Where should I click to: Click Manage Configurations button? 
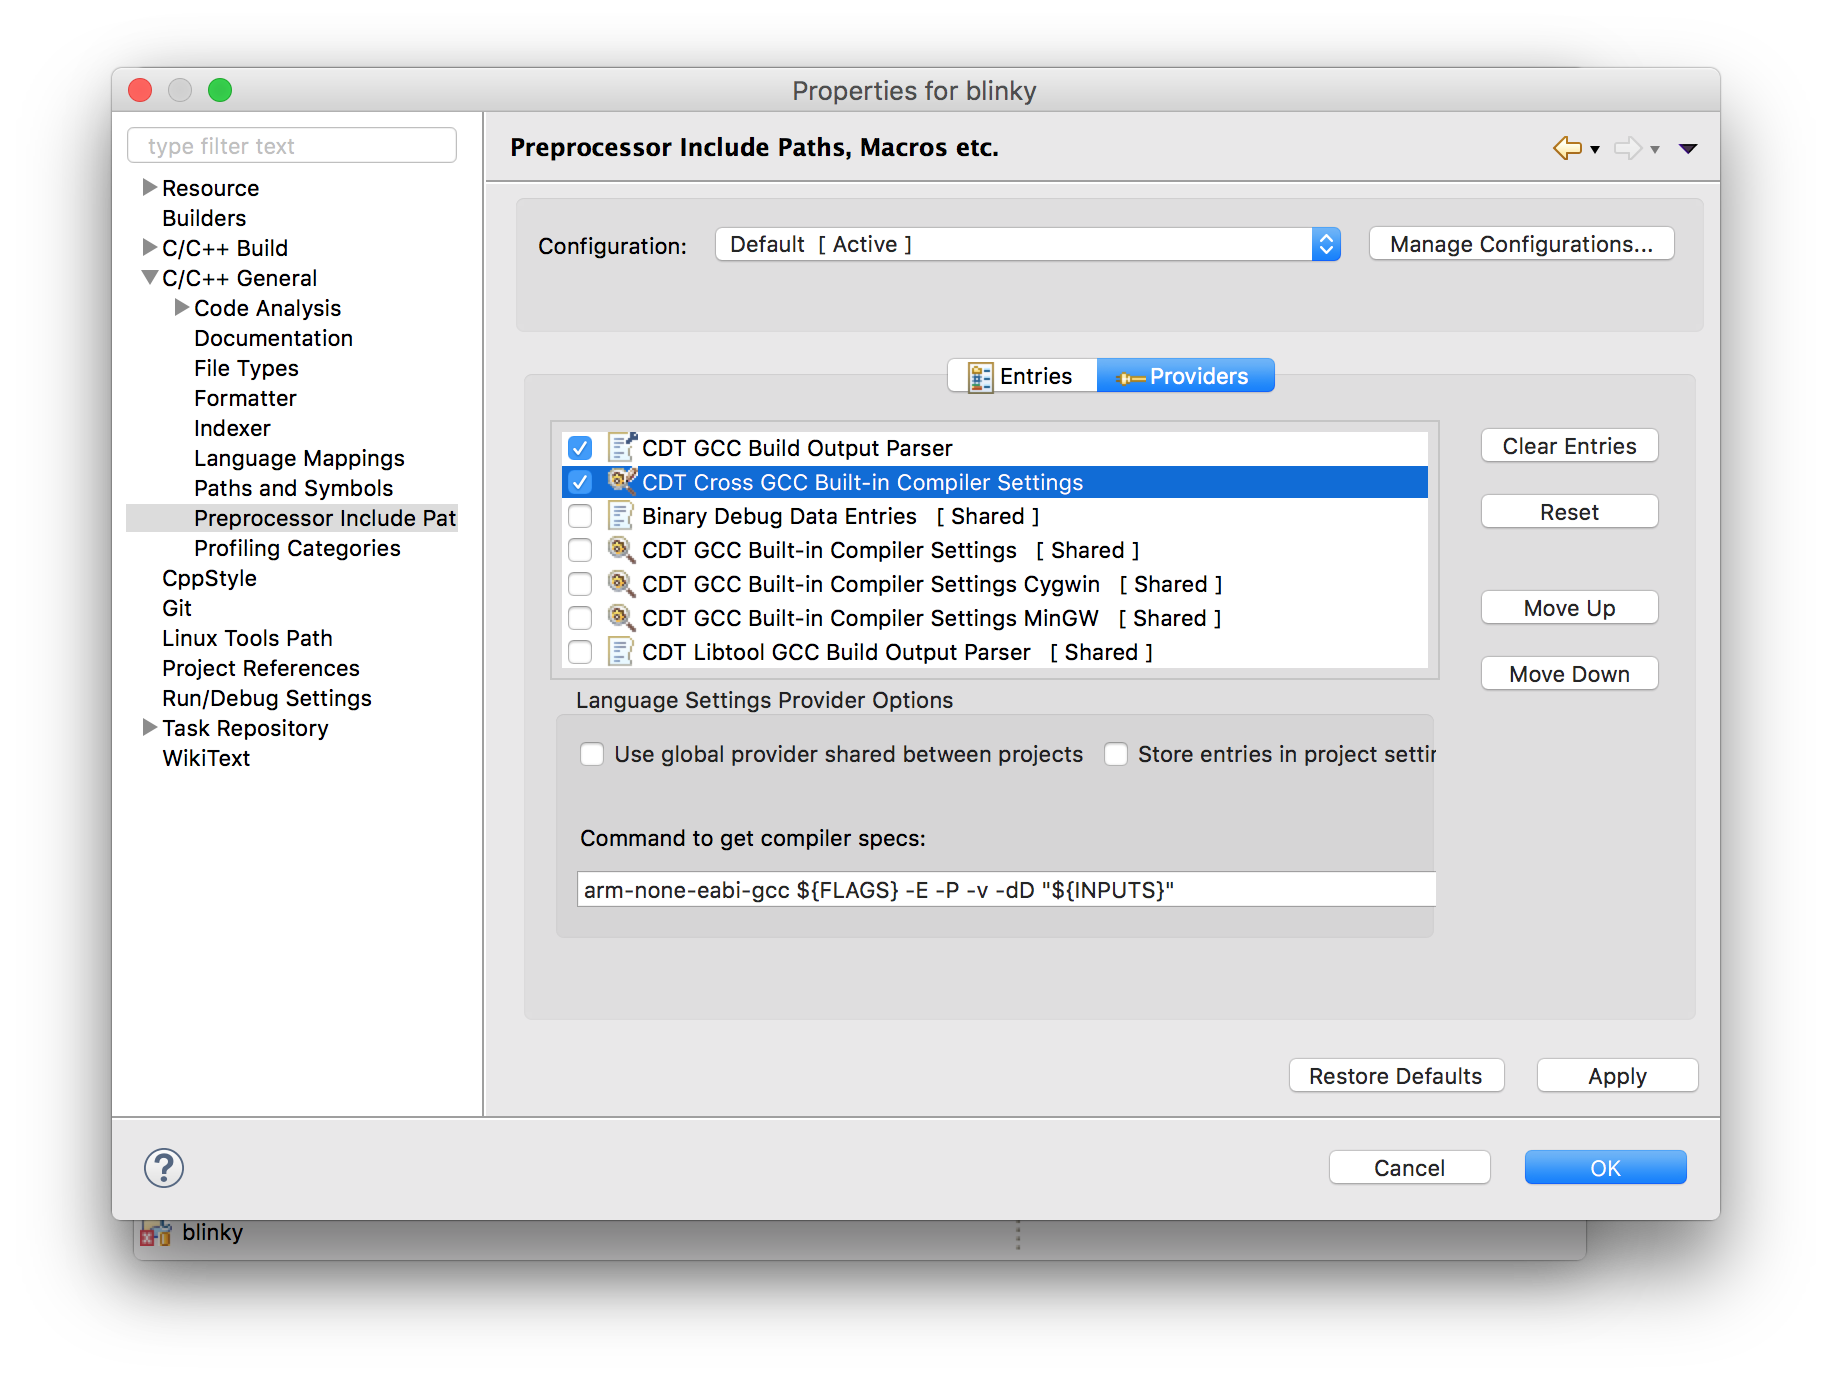(1521, 244)
